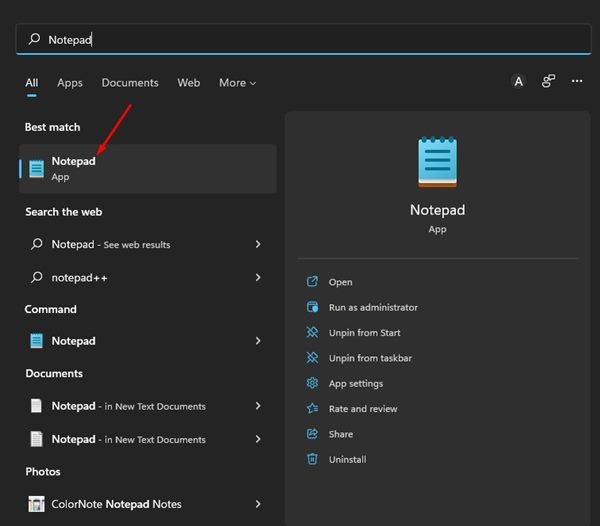Click the 'Command' section heading
The image size is (600, 526).
[51, 309]
